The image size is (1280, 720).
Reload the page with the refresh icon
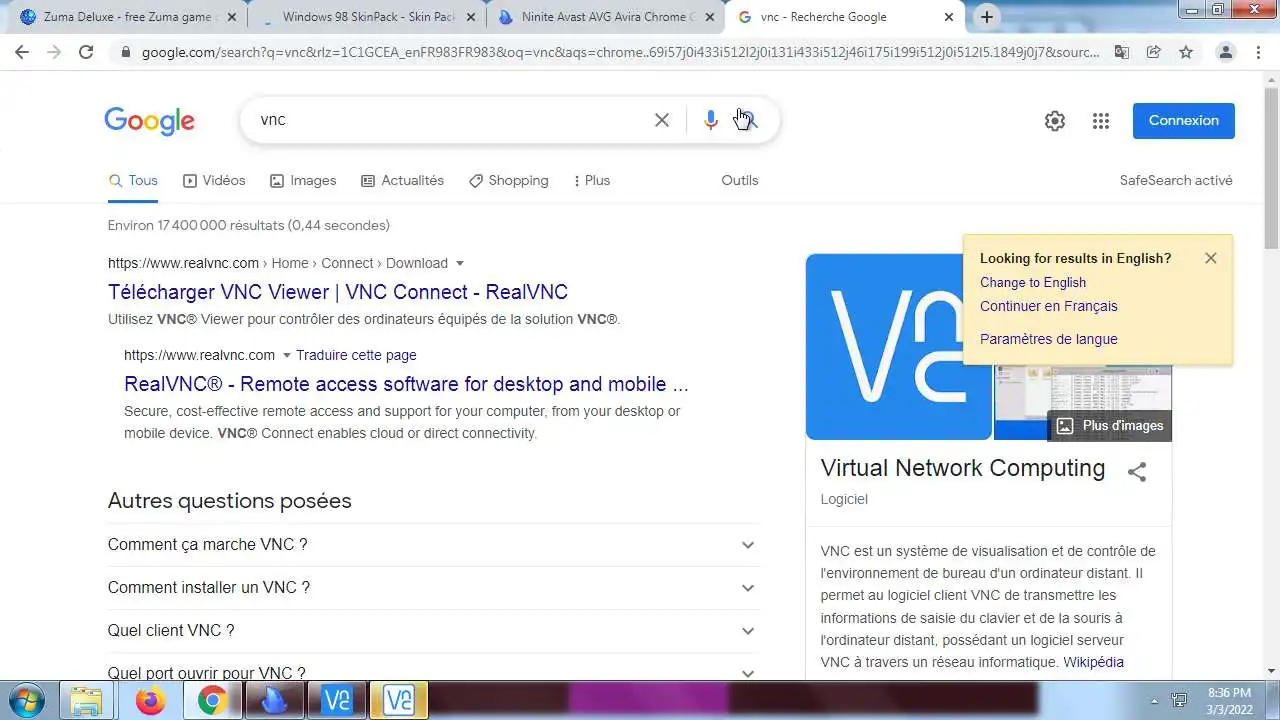click(x=86, y=52)
